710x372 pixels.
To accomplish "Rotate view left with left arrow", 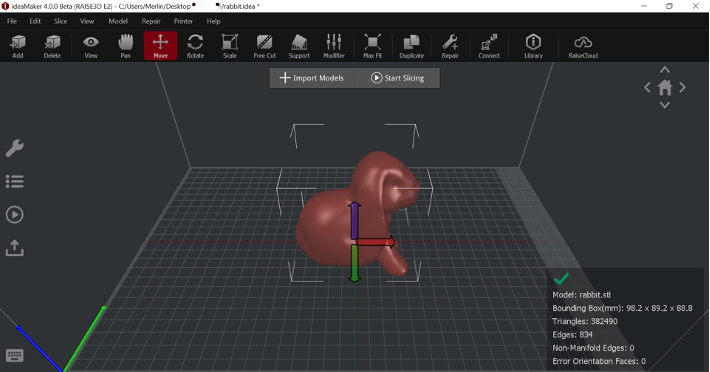I will click(x=648, y=87).
